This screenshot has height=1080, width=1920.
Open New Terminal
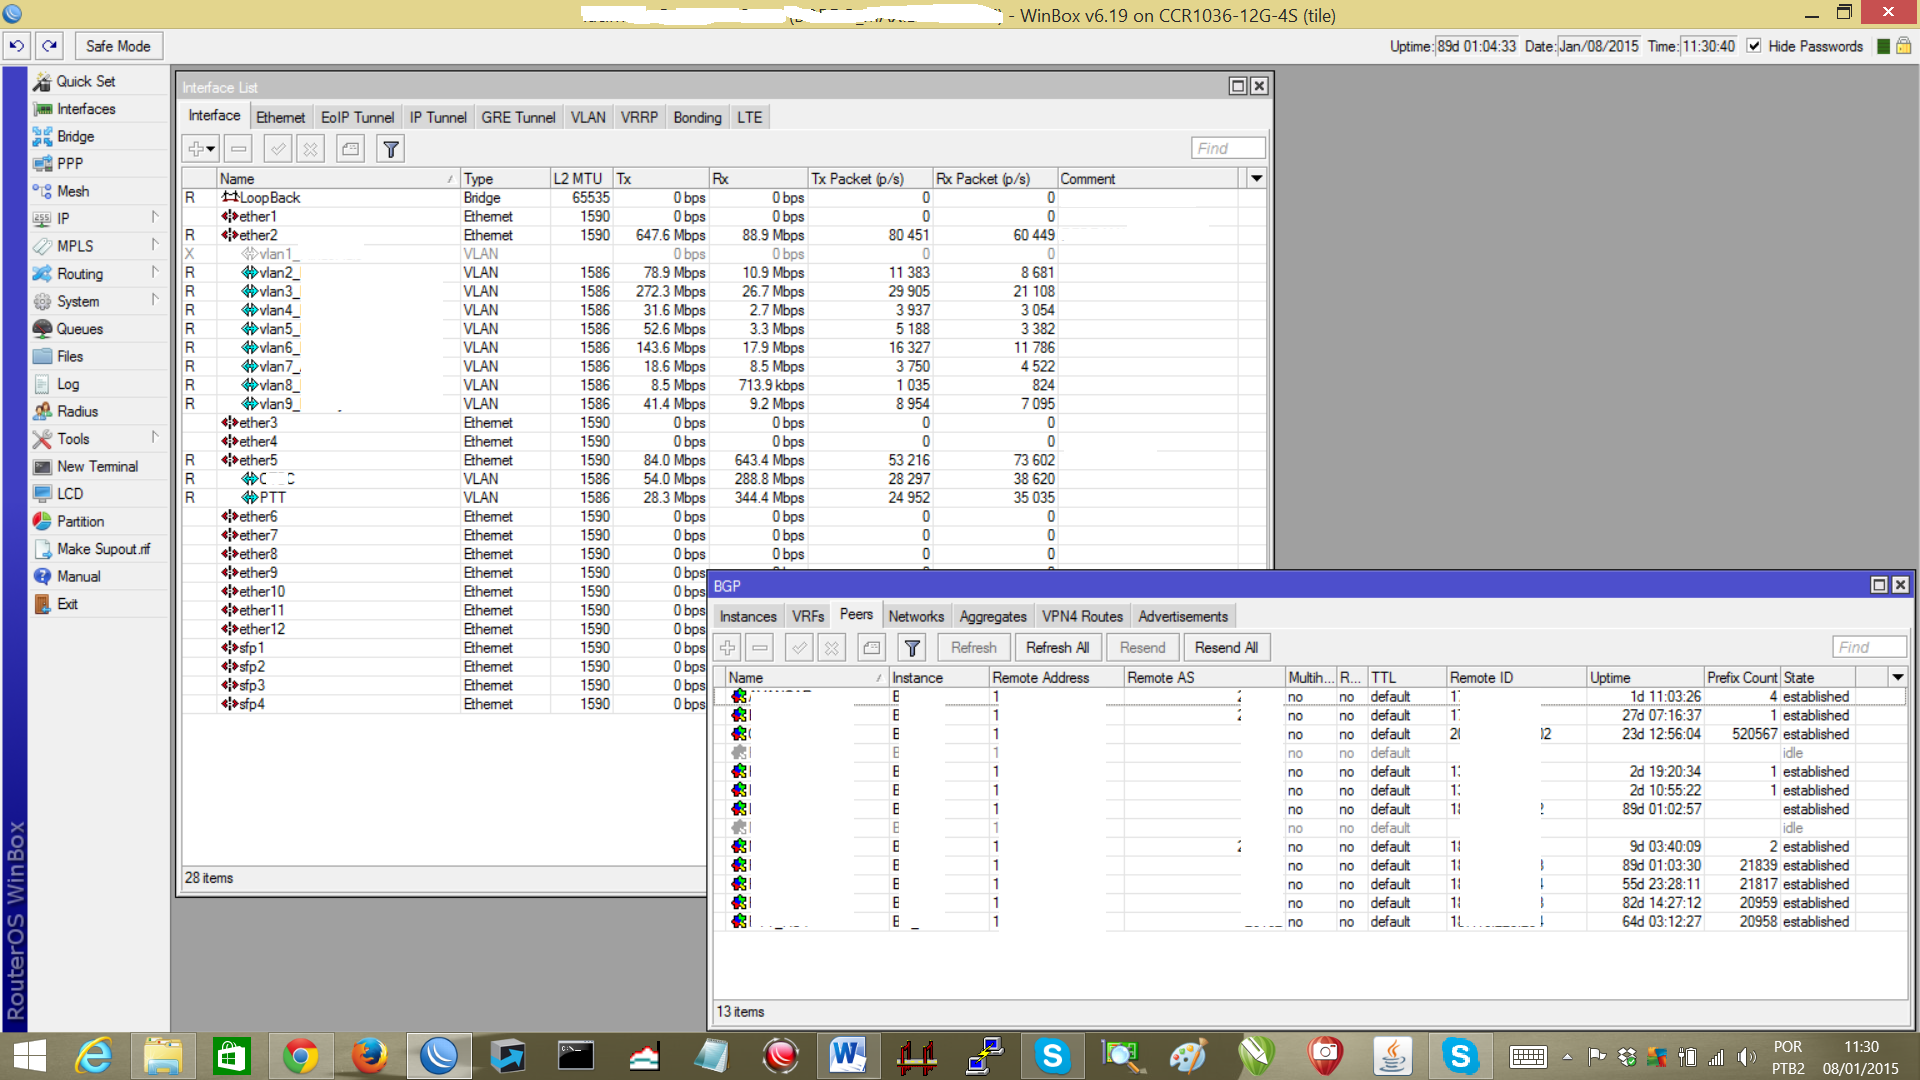click(98, 466)
